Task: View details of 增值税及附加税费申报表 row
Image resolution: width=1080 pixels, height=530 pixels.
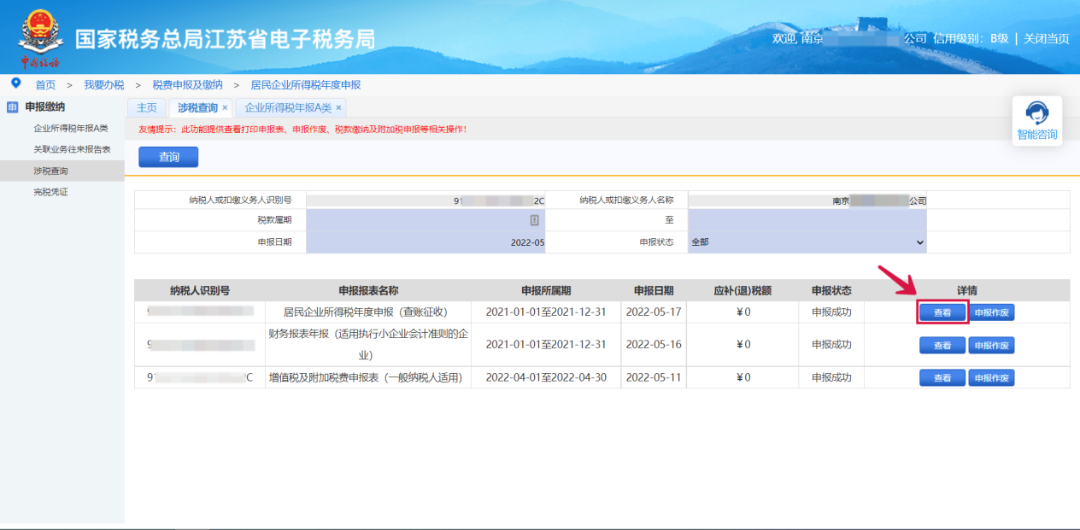Action: coord(942,378)
